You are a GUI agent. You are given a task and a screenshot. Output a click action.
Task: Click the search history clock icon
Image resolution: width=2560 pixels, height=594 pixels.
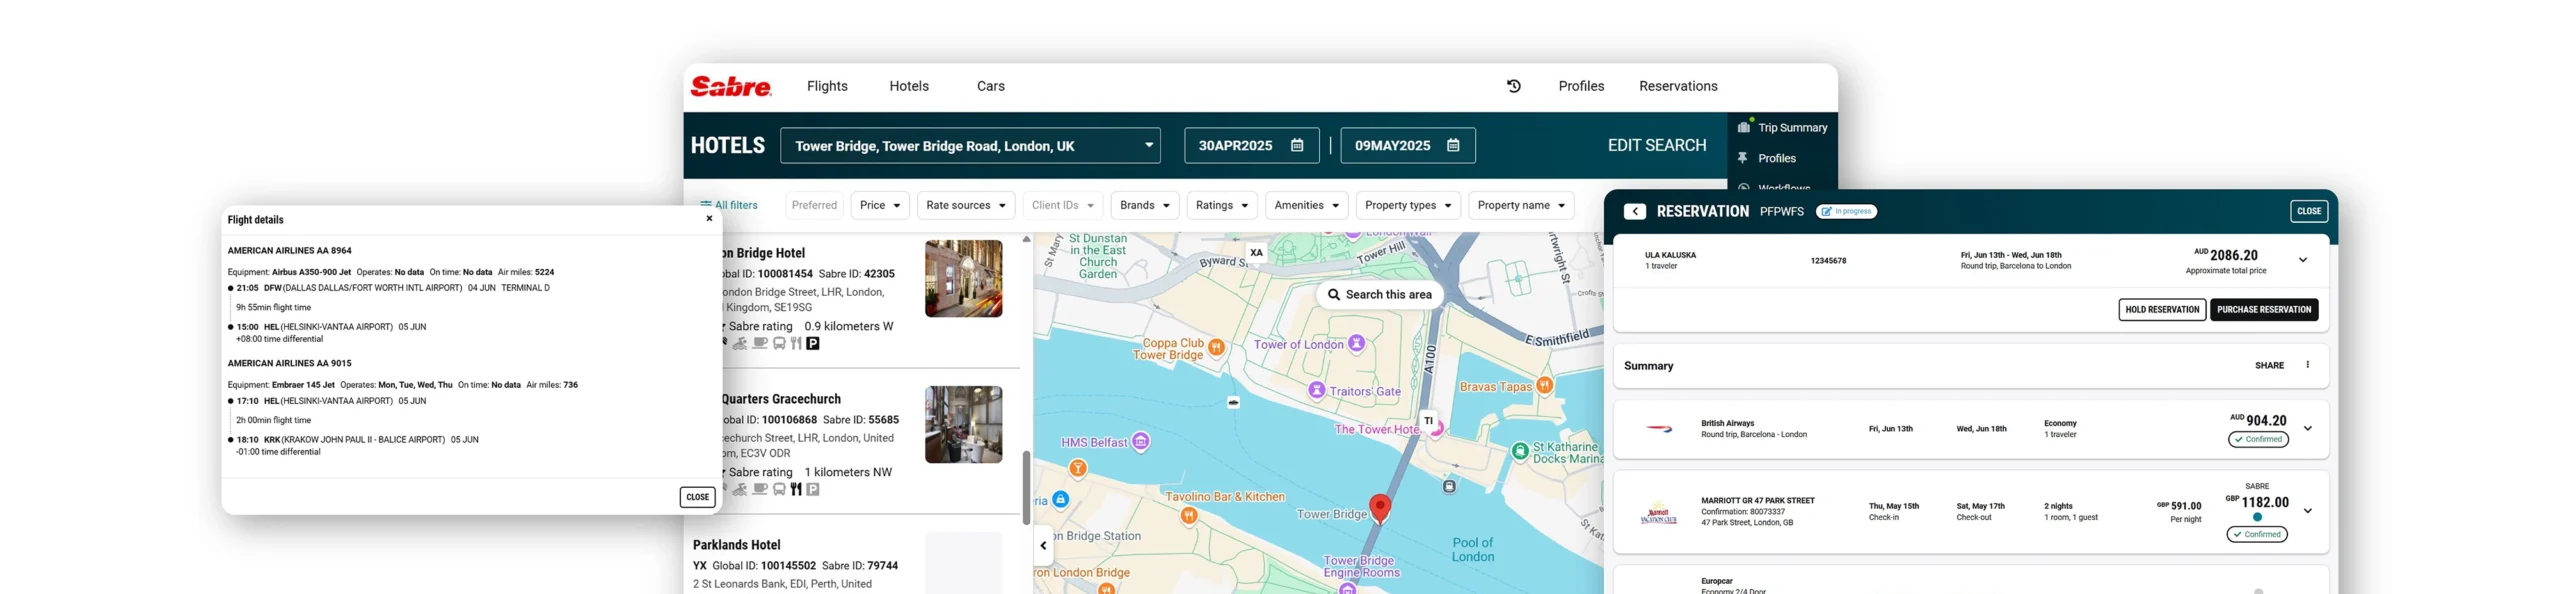point(1513,86)
